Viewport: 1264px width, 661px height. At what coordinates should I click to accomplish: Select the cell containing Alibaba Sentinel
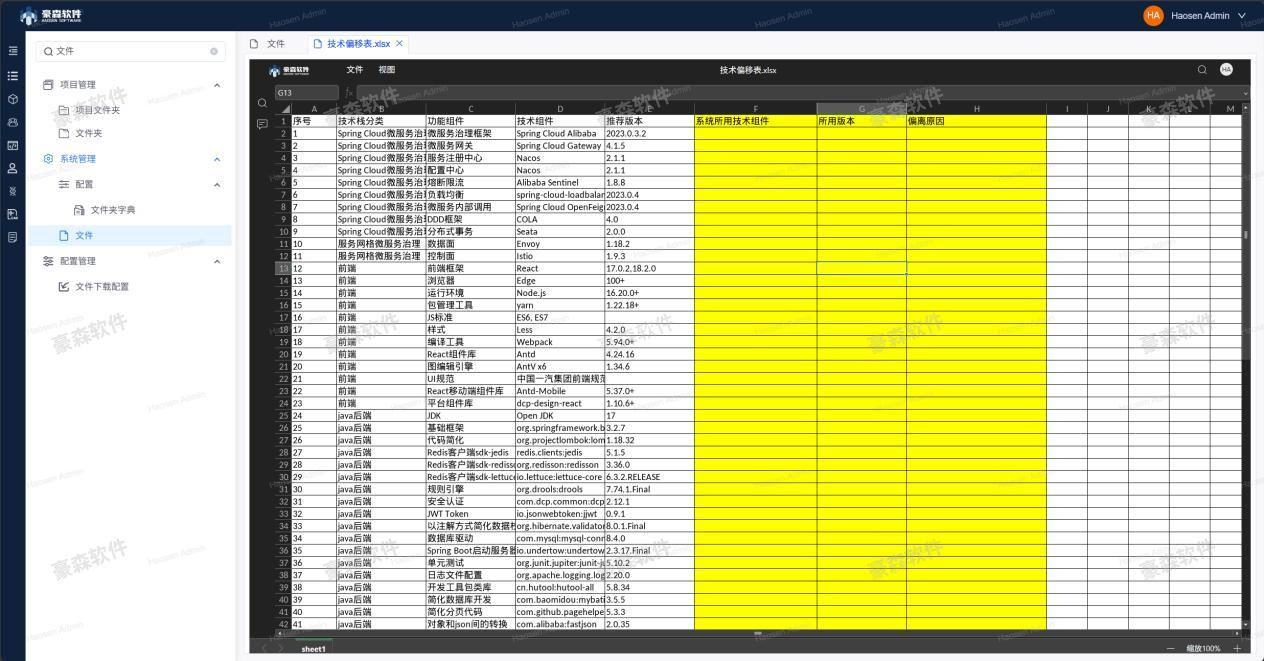pyautogui.click(x=560, y=182)
